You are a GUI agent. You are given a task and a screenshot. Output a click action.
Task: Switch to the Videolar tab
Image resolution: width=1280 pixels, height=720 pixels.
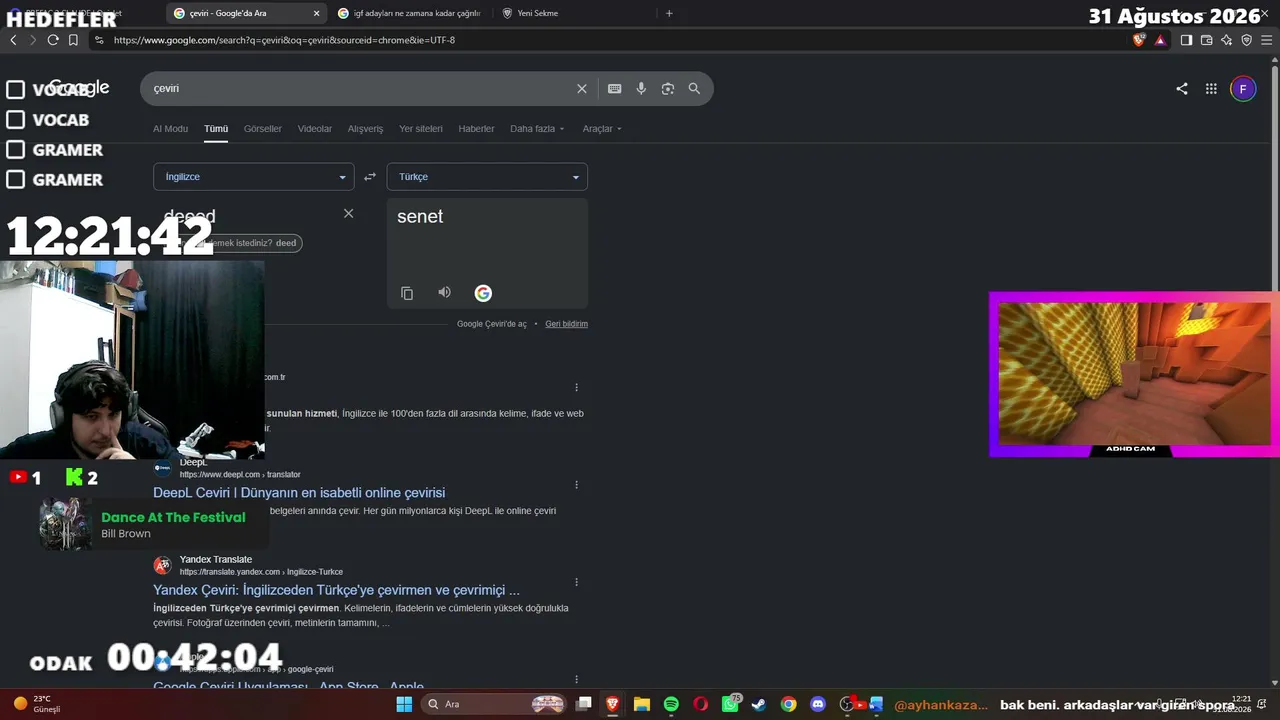coord(315,129)
